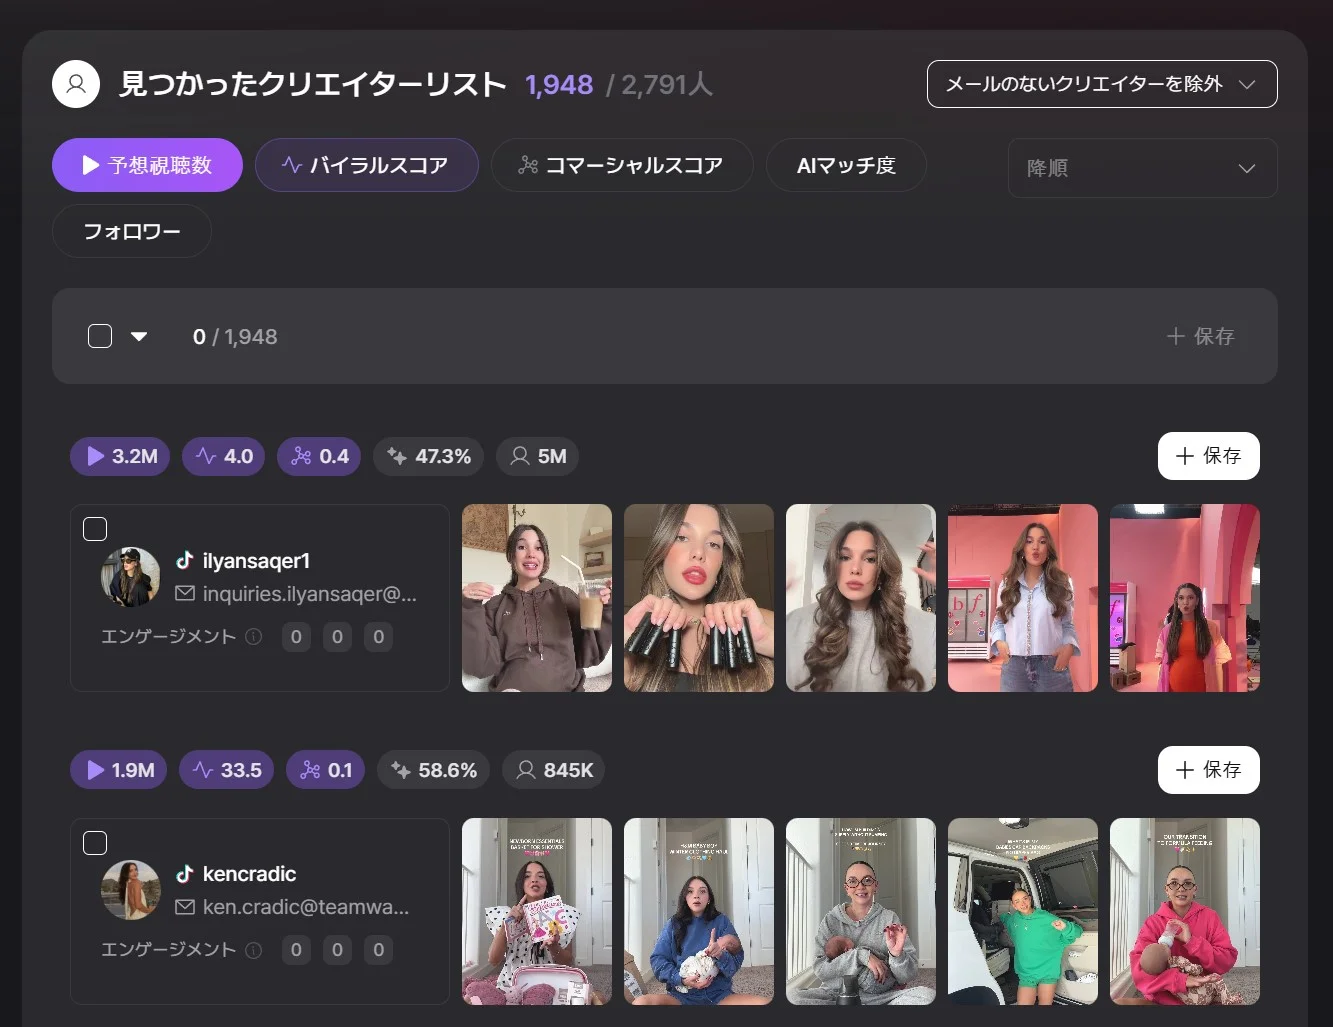Check kencradic's selection checkbox
This screenshot has height=1027, width=1333.
click(x=95, y=842)
